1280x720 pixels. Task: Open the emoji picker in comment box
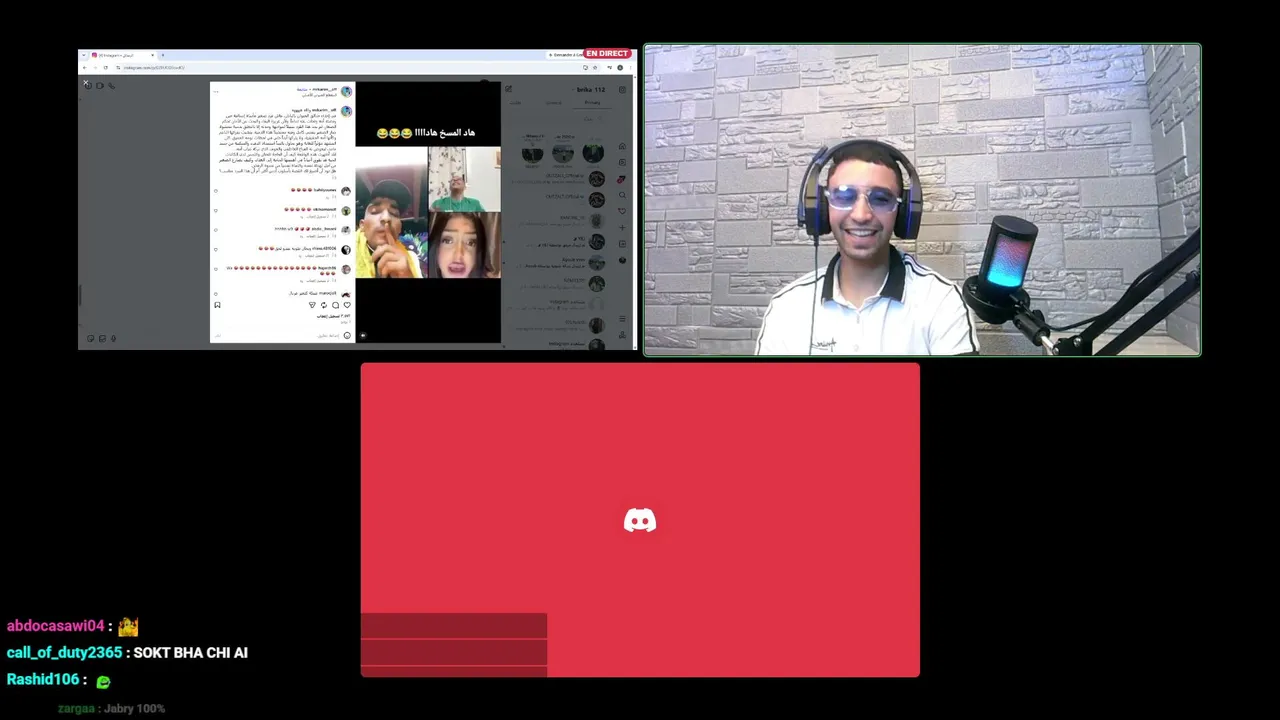coord(347,335)
